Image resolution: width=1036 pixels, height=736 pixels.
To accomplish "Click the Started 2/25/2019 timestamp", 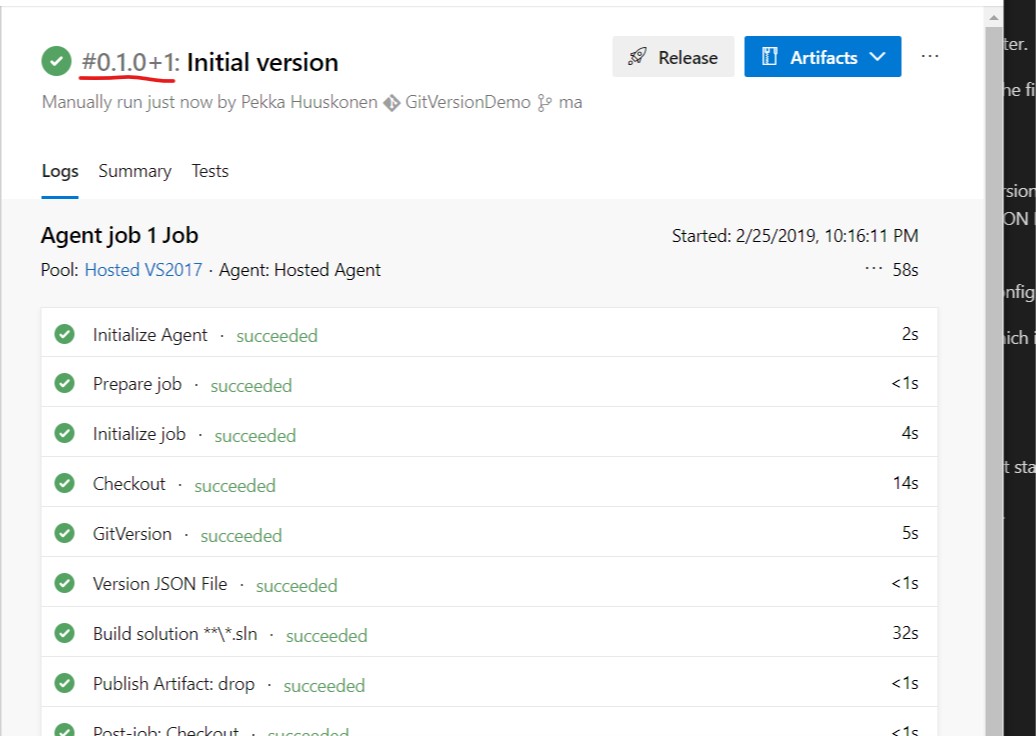I will 795,236.
